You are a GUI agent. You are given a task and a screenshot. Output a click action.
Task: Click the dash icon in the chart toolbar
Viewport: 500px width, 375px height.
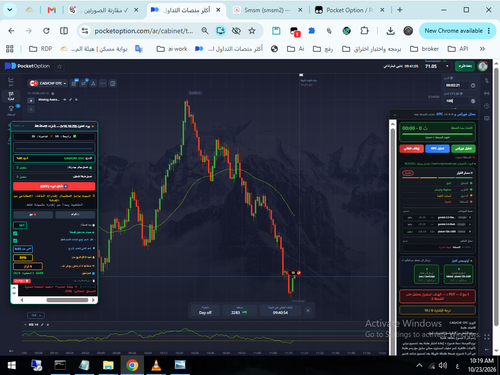click(103, 83)
